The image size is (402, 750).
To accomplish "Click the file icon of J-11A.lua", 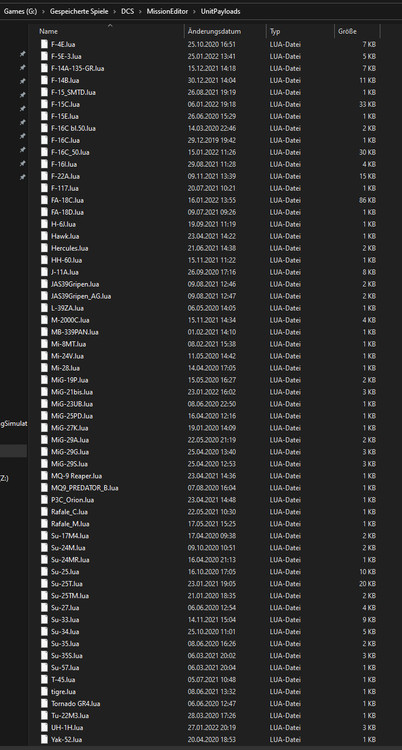I will pos(45,272).
